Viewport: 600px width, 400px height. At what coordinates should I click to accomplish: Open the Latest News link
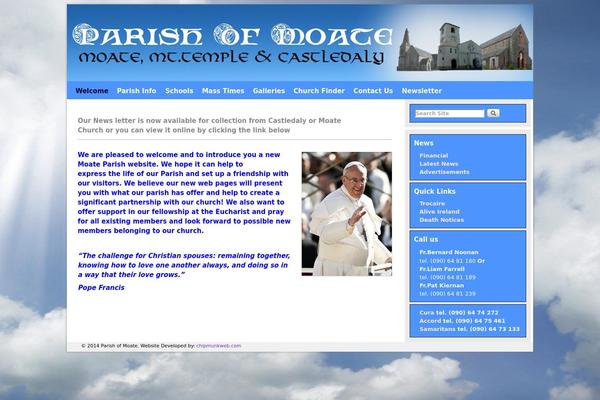439,164
